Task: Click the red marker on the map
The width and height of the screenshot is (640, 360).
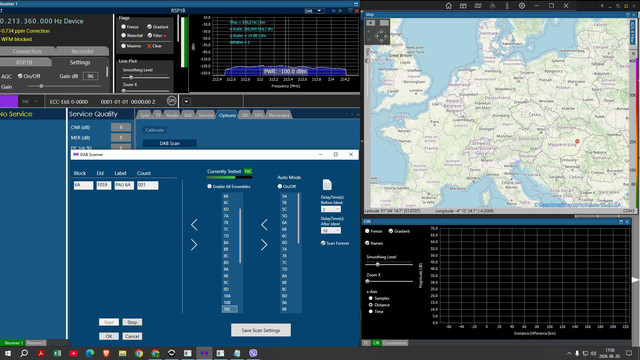Action: (x=577, y=141)
